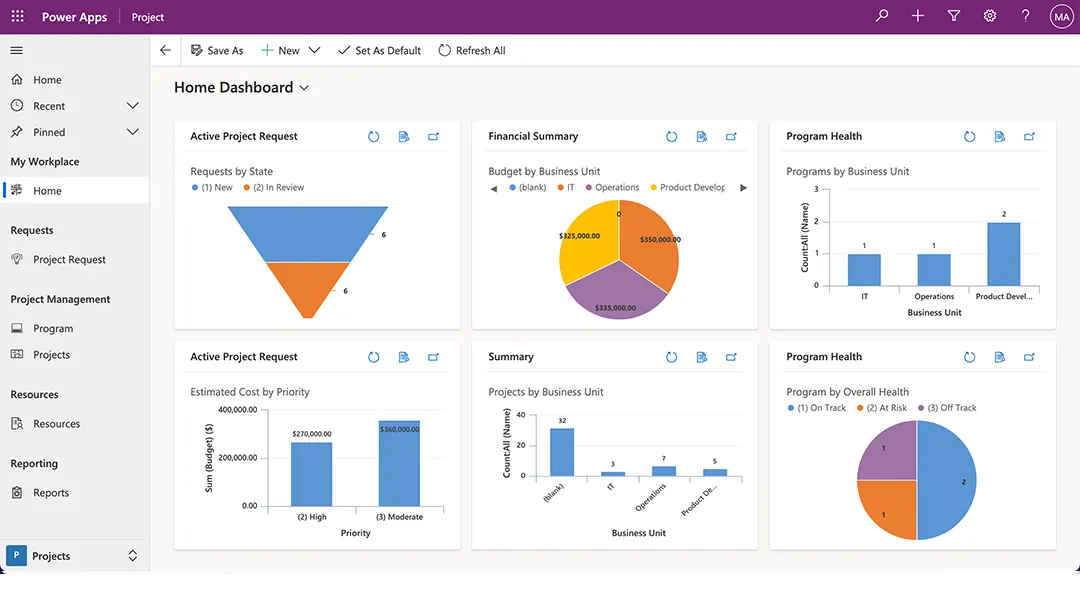
Task: View records behind the Program Health chart
Action: [999, 136]
